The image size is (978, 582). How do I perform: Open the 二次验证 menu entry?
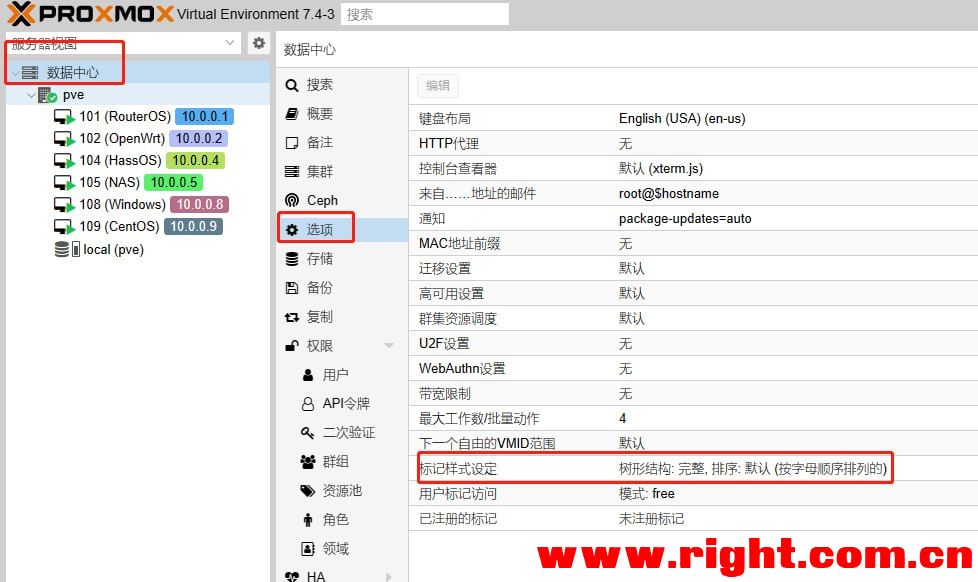(x=347, y=433)
